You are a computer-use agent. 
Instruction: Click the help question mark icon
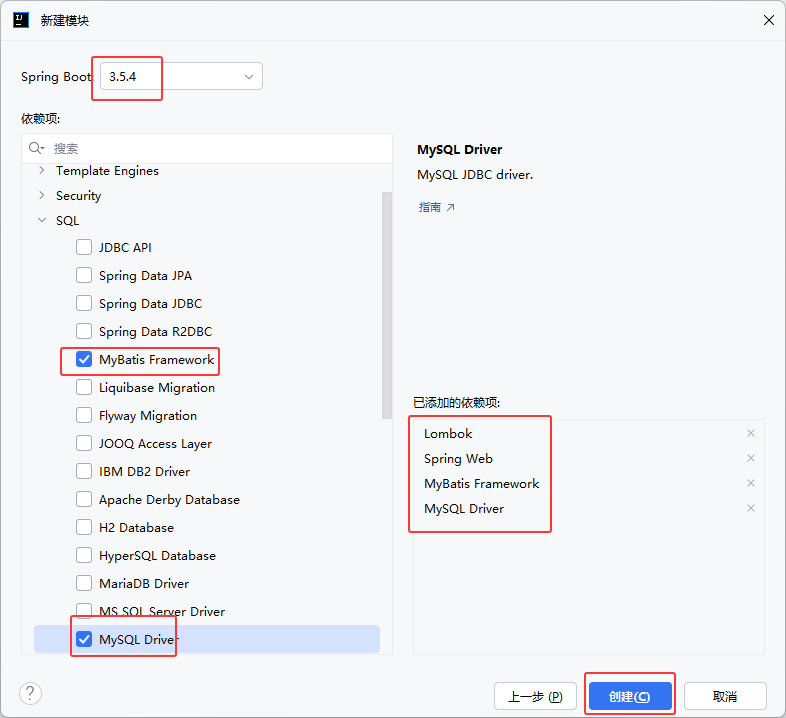click(x=31, y=694)
